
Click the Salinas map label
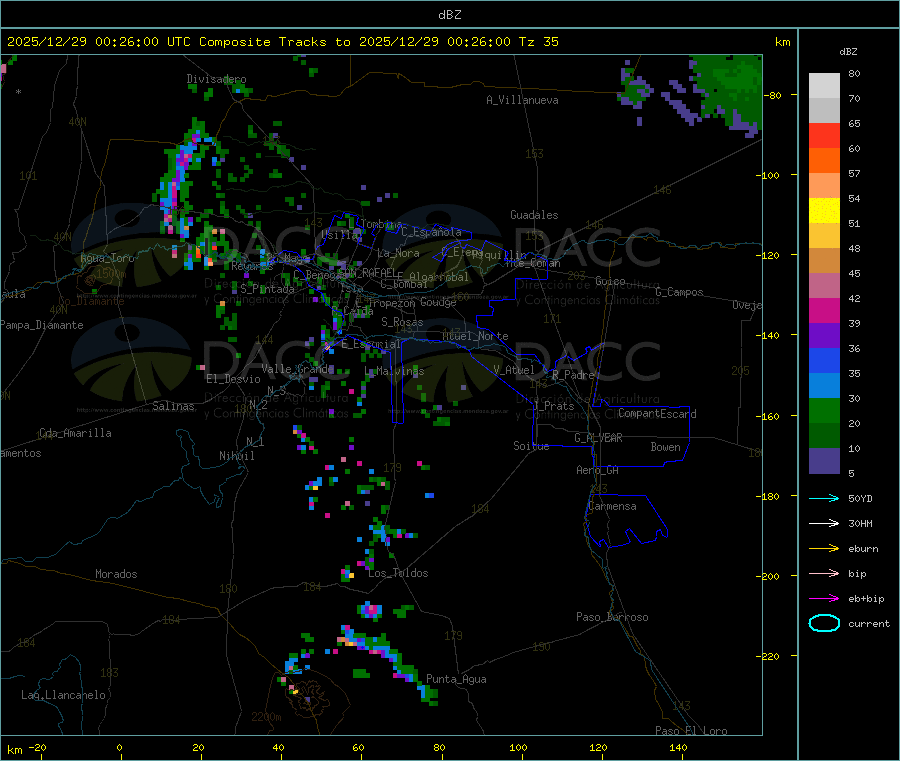tap(173, 406)
